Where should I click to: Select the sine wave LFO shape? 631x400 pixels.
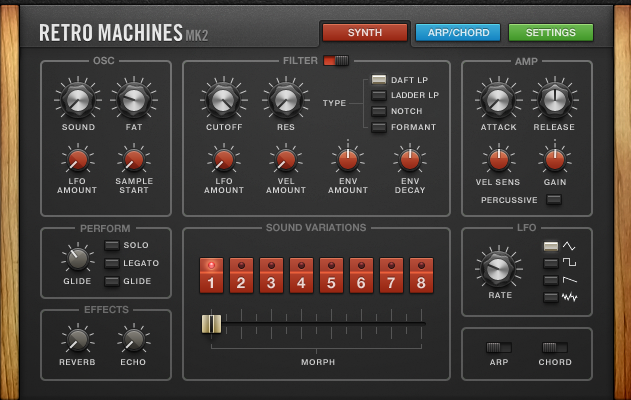(550, 246)
